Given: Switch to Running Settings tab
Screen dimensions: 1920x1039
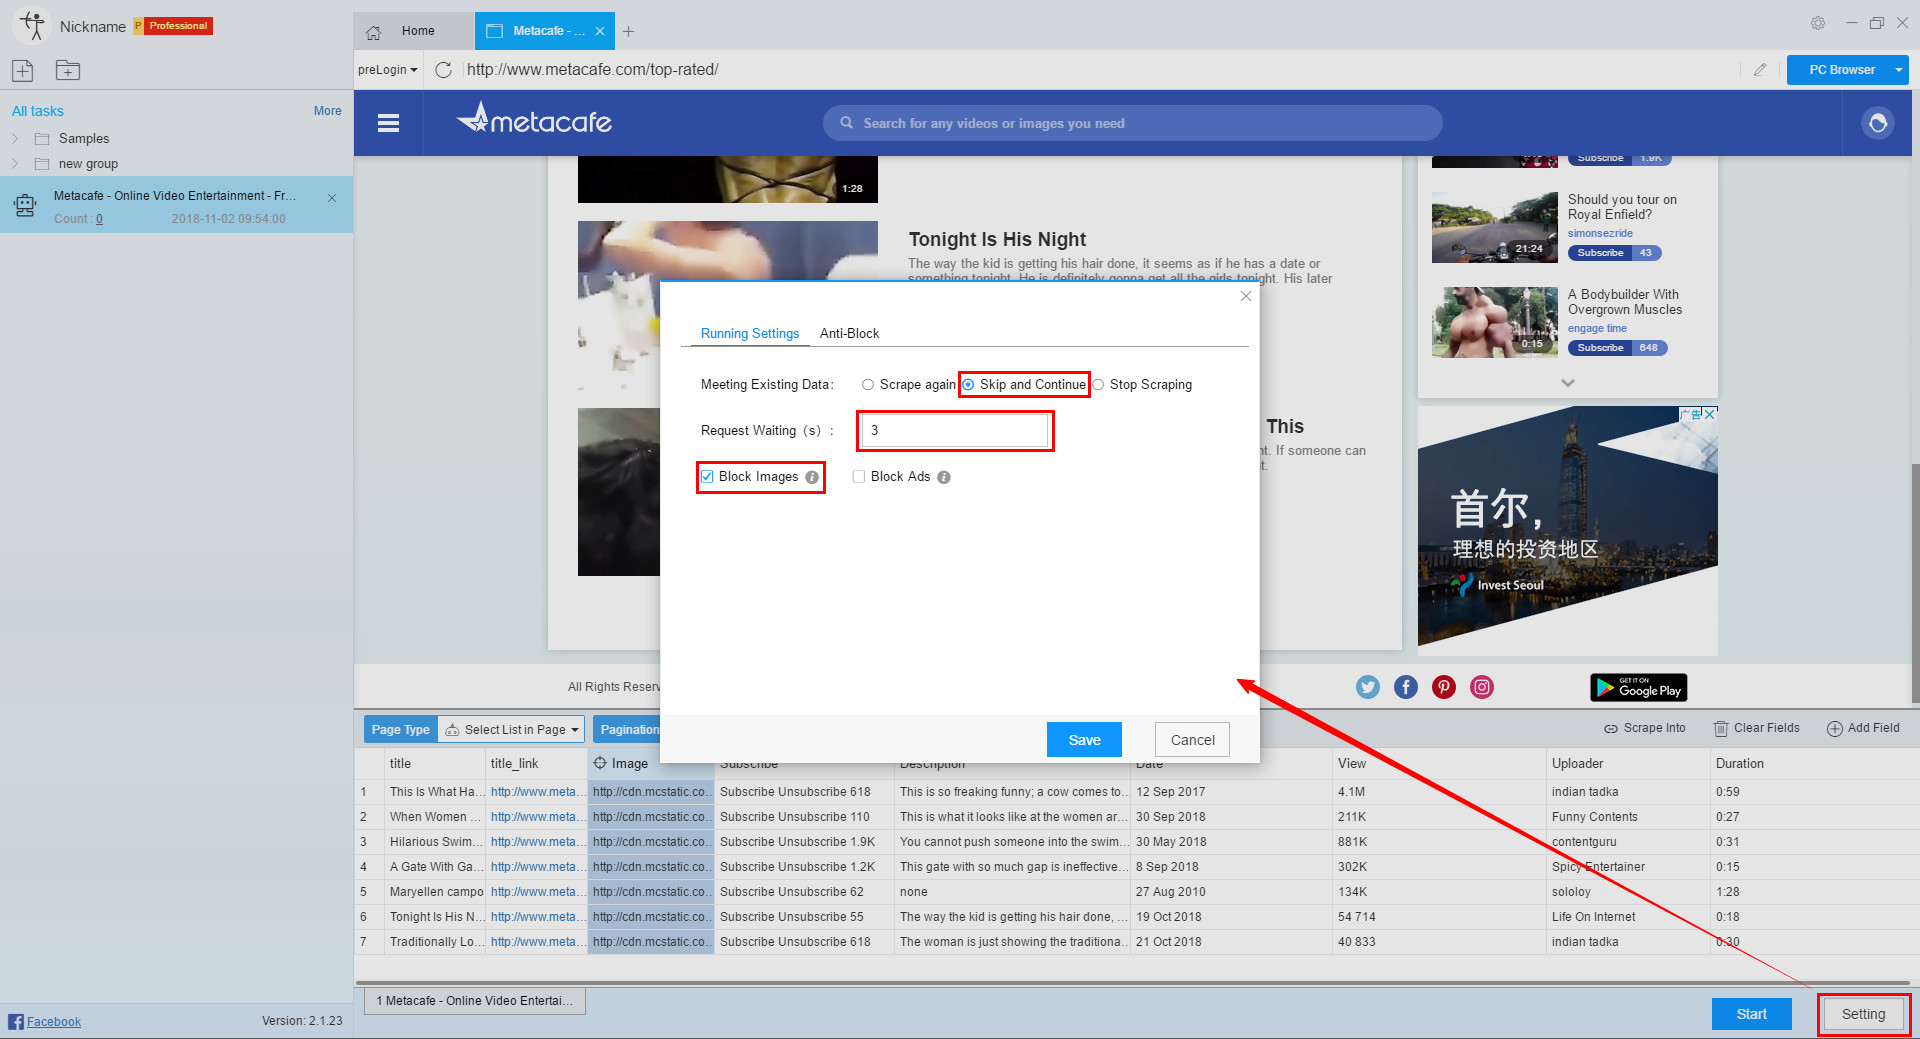Looking at the screenshot, I should click(x=749, y=334).
